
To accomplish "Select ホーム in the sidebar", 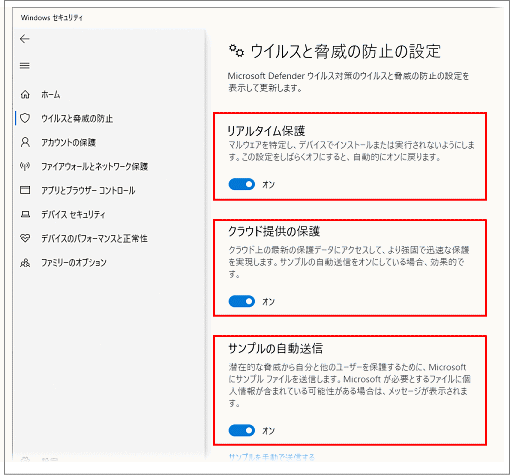I will [x=51, y=95].
